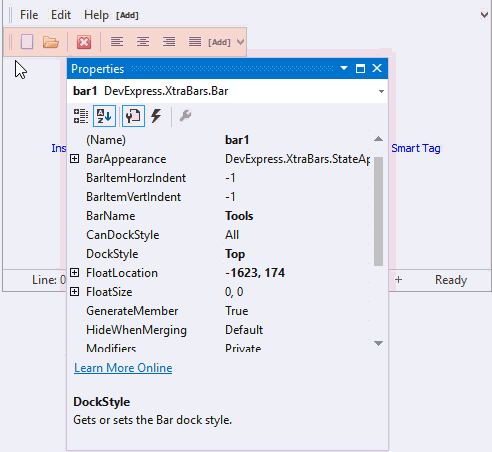Maximize the Properties panel

[x=360, y=68]
